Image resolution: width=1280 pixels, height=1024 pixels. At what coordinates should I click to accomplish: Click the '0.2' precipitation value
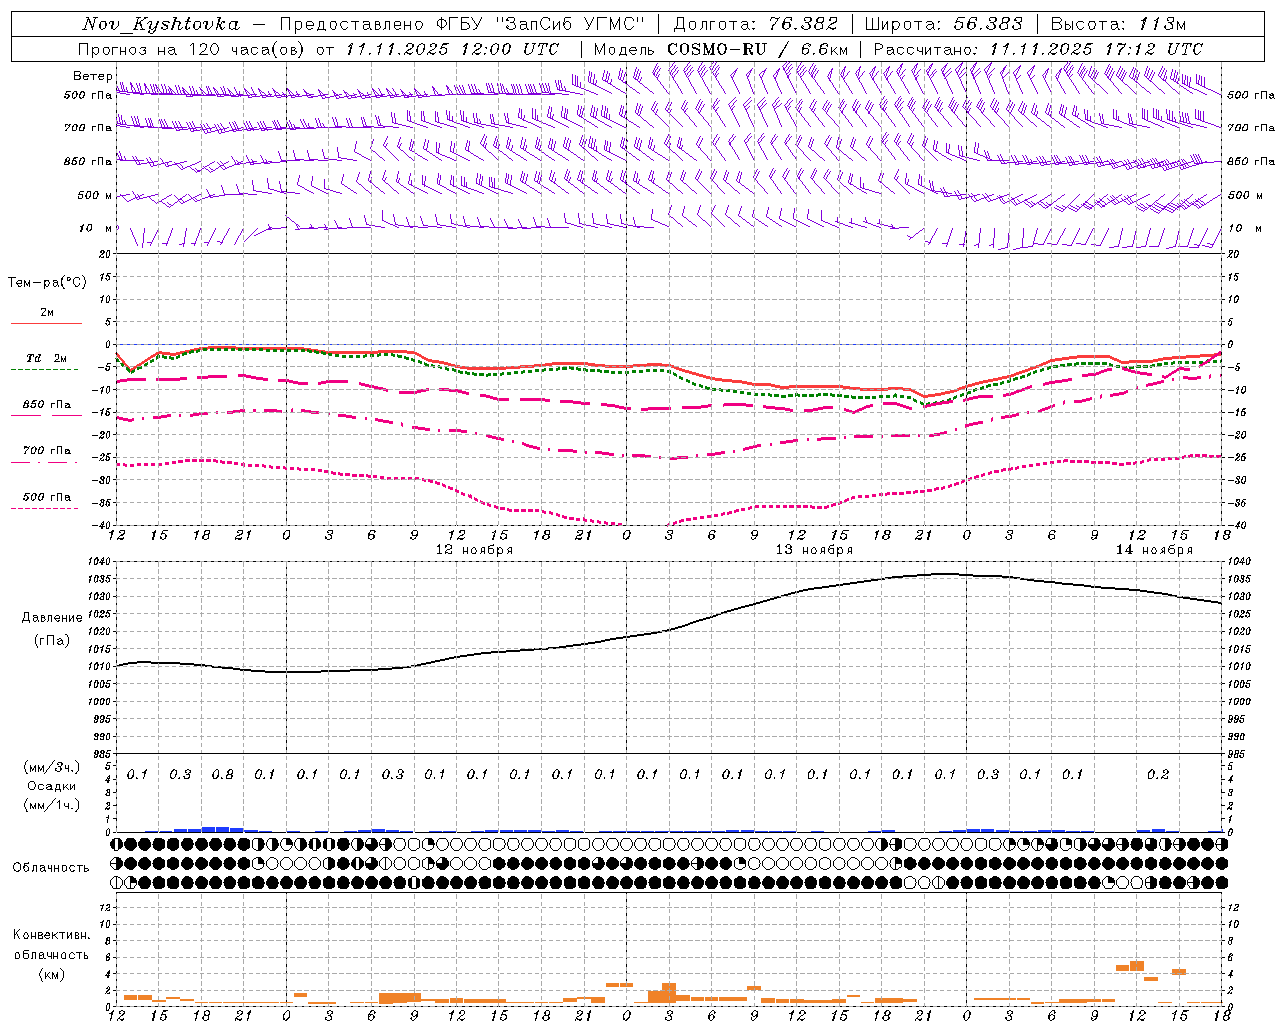coord(1158,774)
